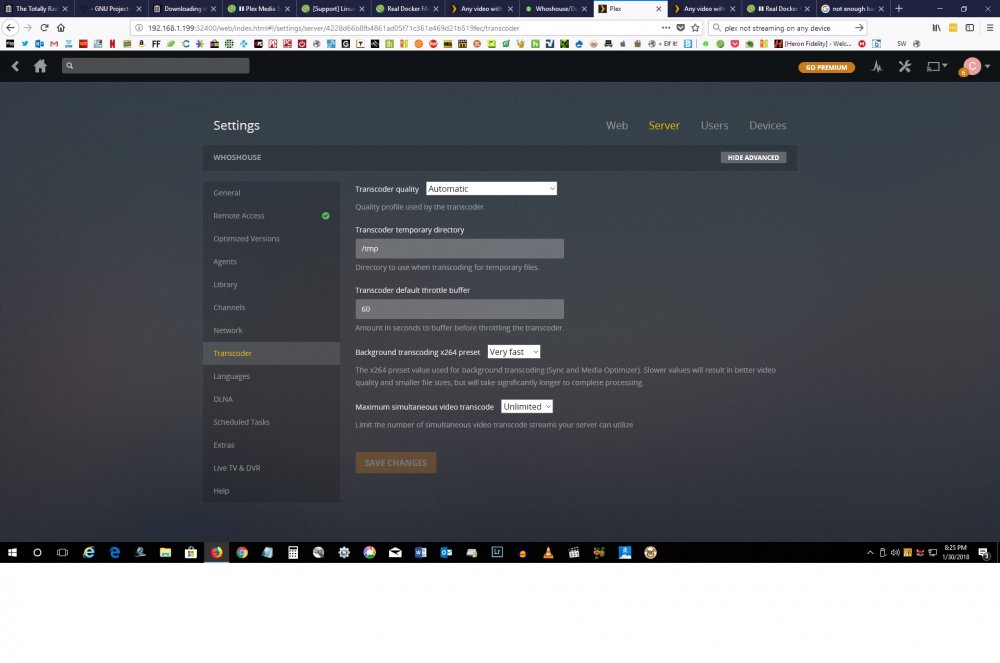Switch to GNU Project browser tab
Viewport: 1000px width, 663px height.
tap(110, 8)
